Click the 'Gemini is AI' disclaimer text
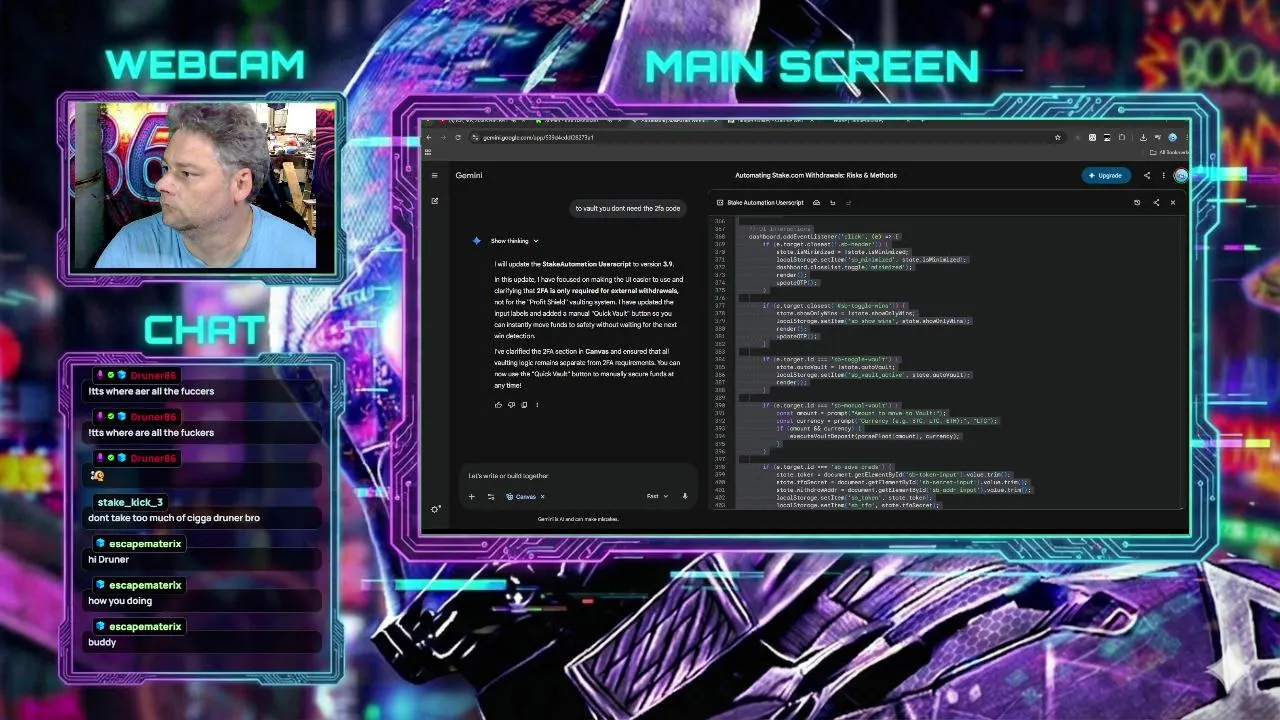The height and width of the screenshot is (720, 1280). [578, 519]
